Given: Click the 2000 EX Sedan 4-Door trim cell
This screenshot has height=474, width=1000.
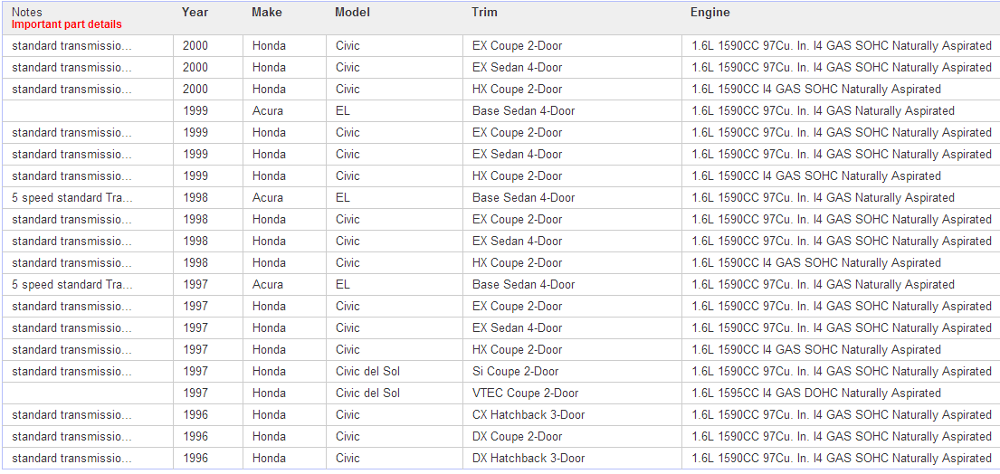Looking at the screenshot, I should [x=517, y=67].
